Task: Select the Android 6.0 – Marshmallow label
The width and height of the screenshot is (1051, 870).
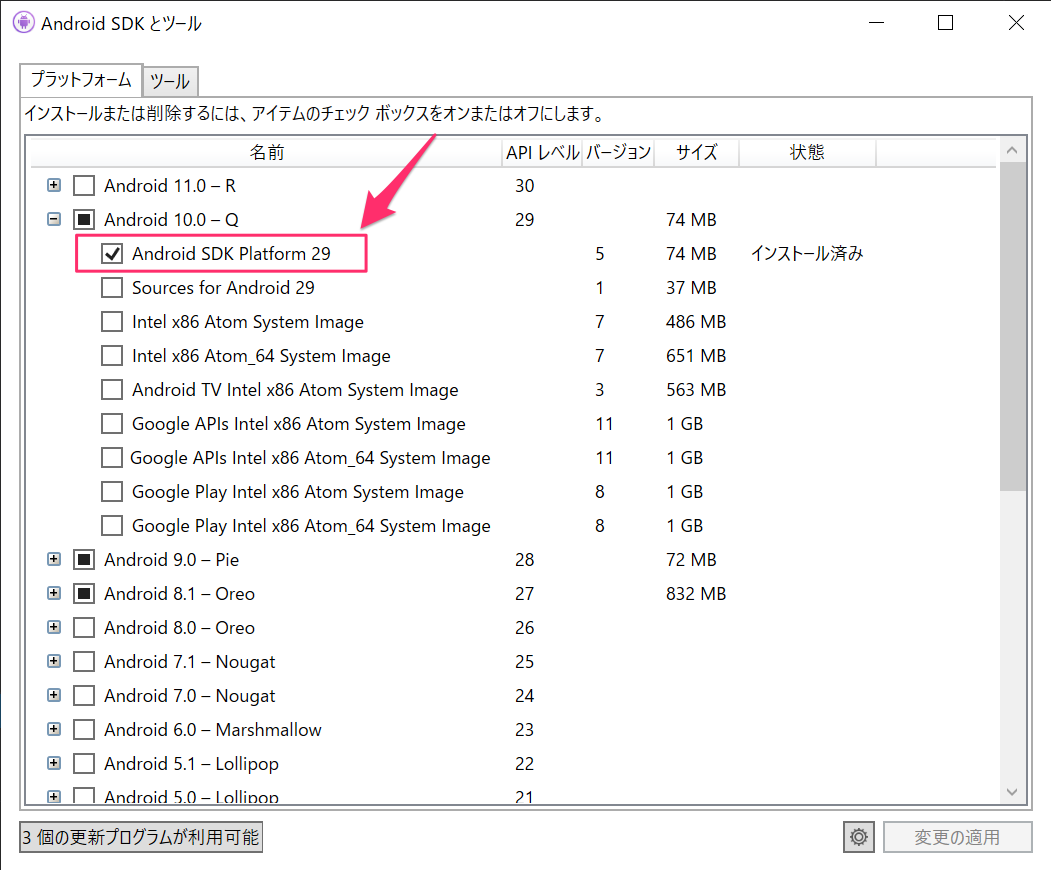Action: click(212, 729)
